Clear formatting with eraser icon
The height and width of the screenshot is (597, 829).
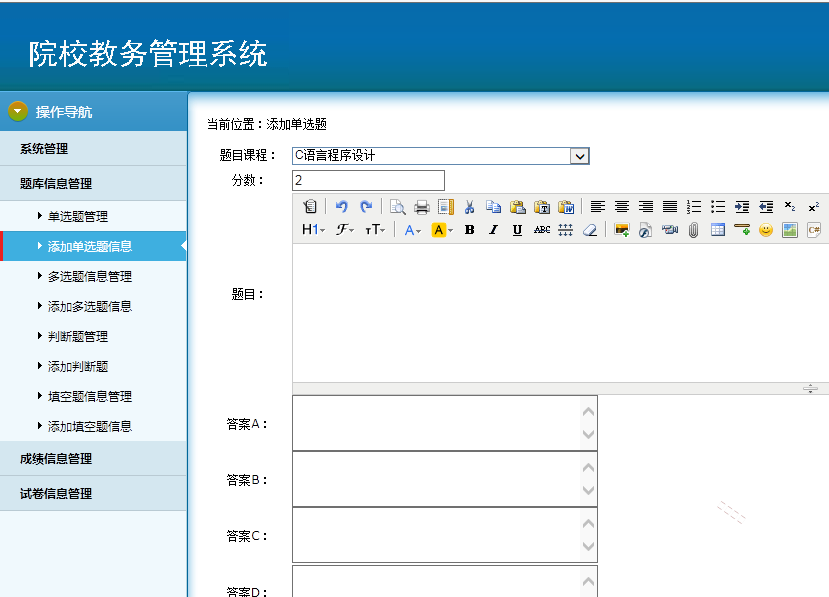(589, 230)
